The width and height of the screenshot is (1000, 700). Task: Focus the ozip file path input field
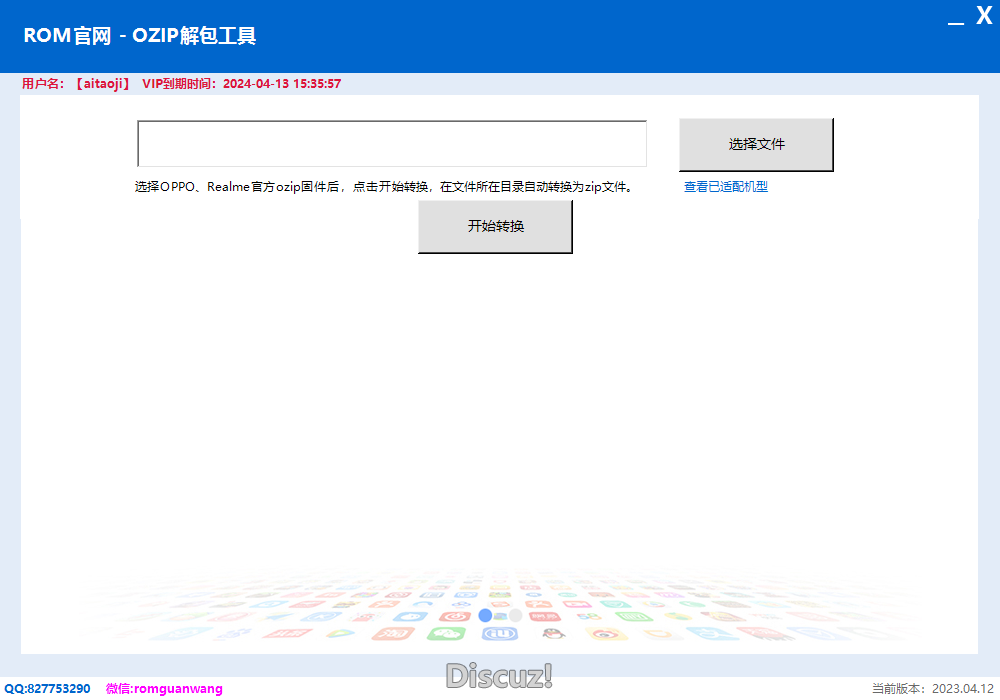[392, 143]
